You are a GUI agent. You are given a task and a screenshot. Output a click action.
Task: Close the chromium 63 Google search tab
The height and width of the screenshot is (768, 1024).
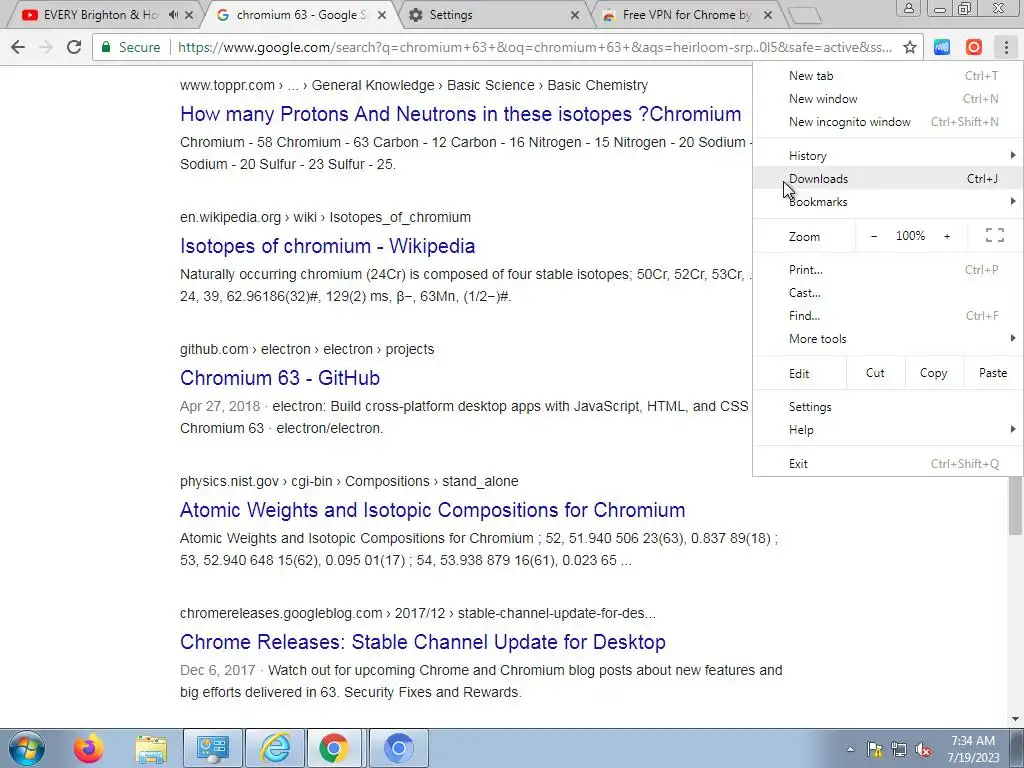pos(382,14)
